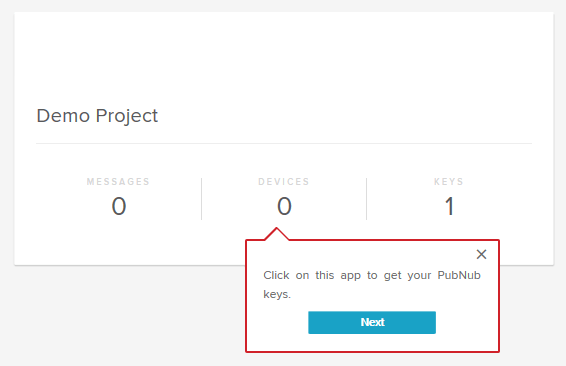Click the horizontal divider under Demo Project
566x366 pixels.
tap(284, 143)
